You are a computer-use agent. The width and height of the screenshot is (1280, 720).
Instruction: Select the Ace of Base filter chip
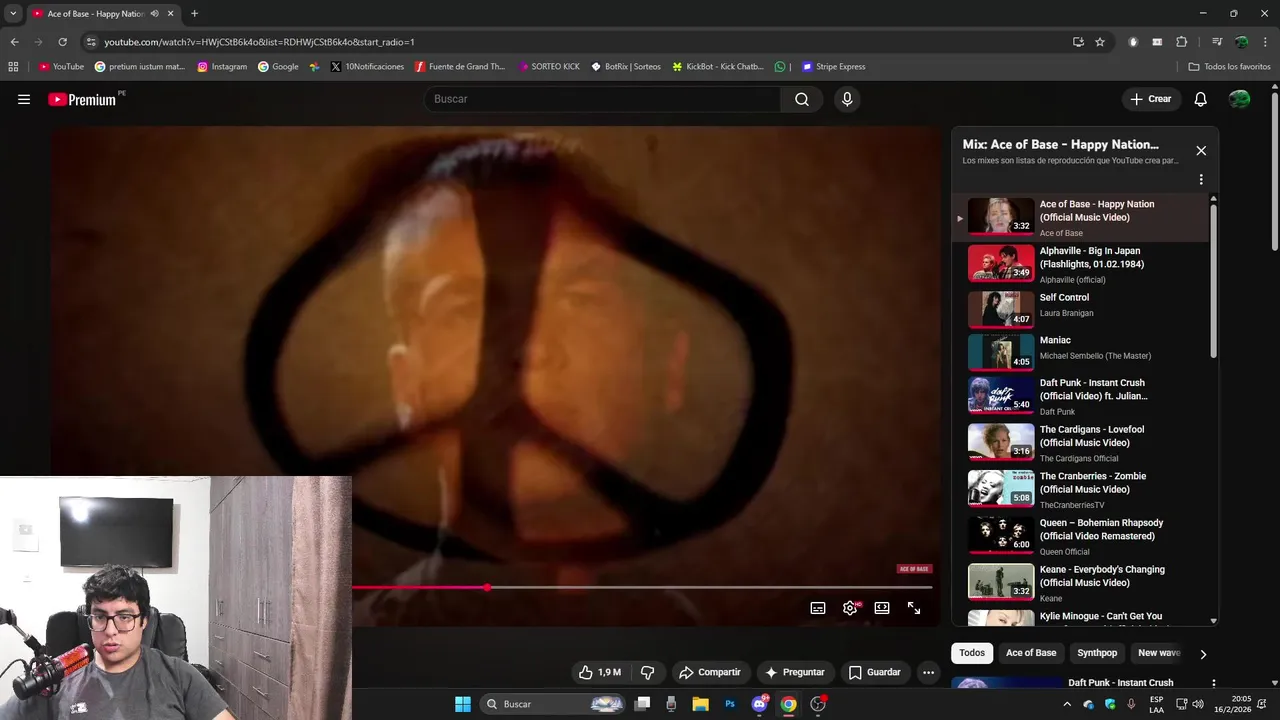(x=1031, y=653)
